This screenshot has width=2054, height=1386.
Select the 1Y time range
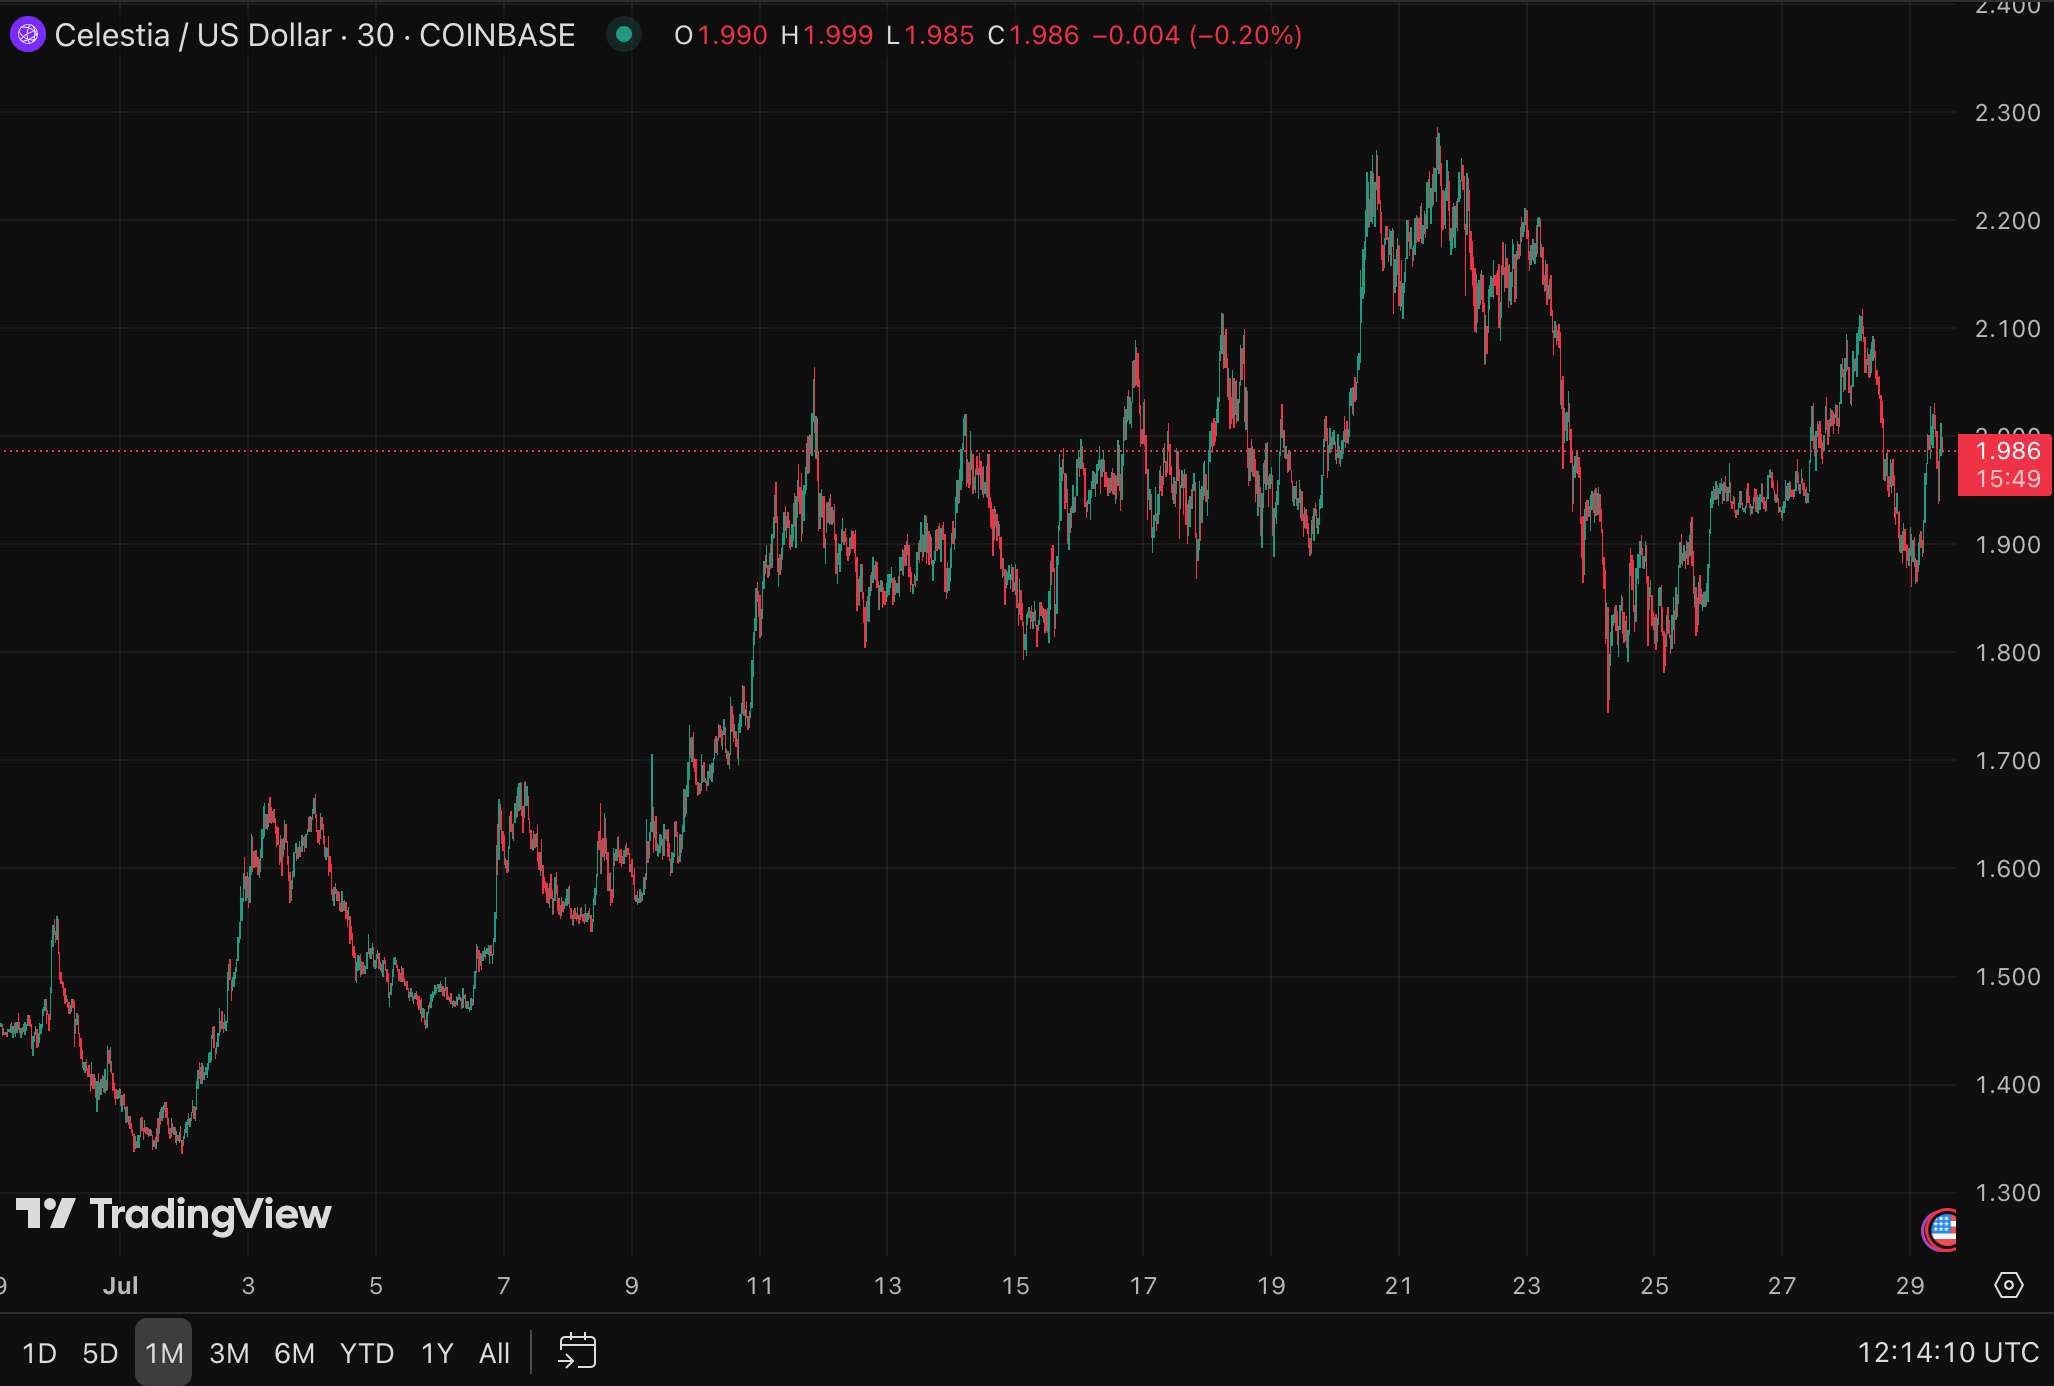pyautogui.click(x=437, y=1353)
